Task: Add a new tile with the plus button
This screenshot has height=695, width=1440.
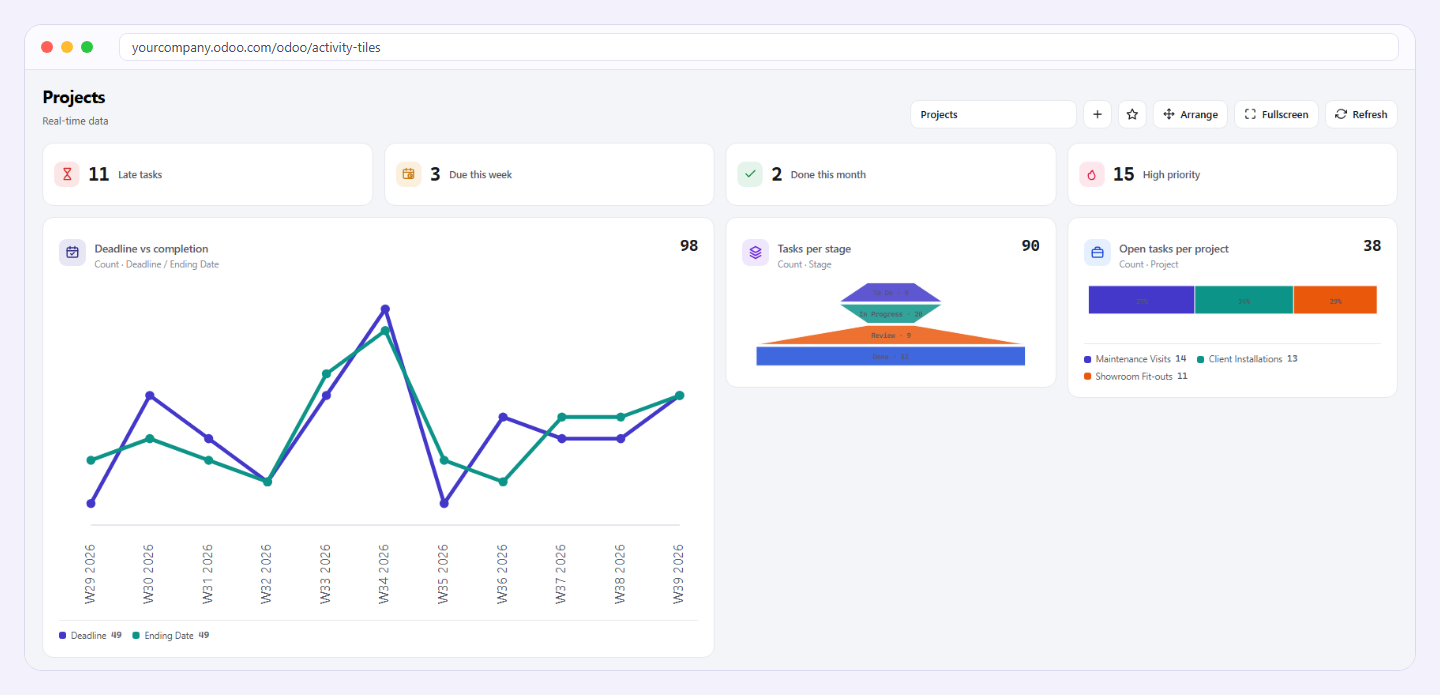Action: click(1097, 114)
